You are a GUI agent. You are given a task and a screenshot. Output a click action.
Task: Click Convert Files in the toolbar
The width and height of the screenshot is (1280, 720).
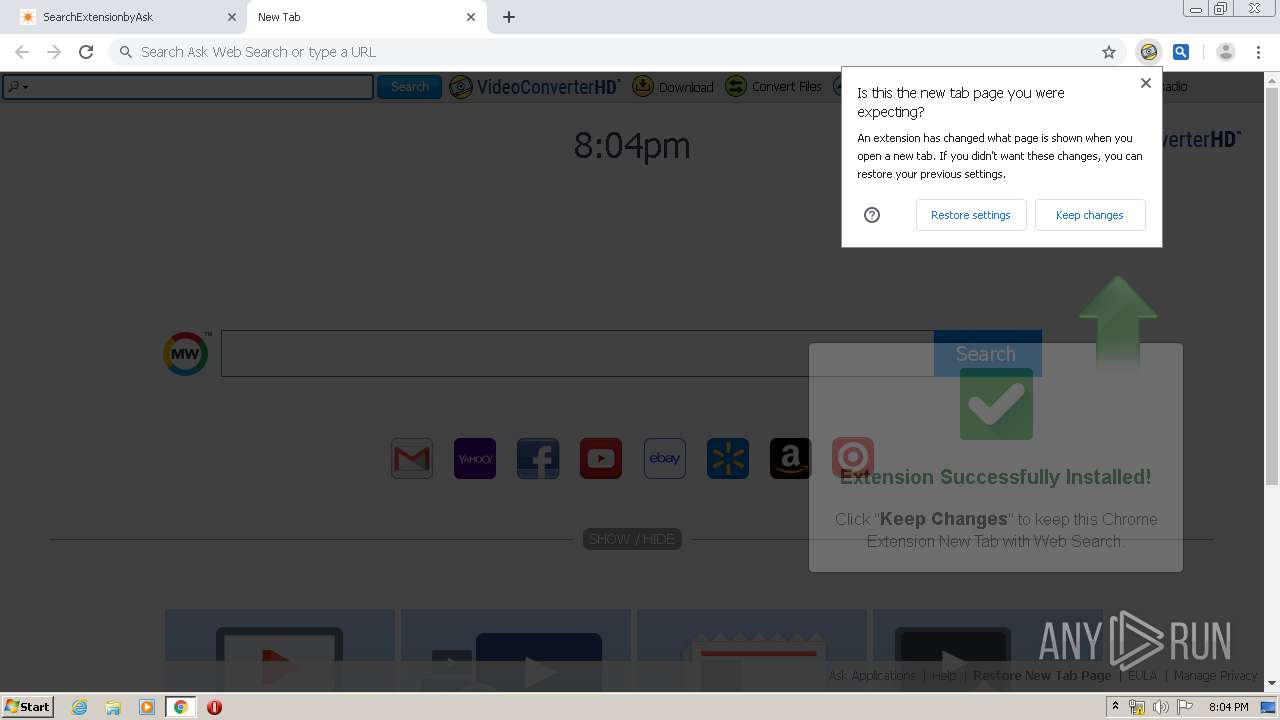774,87
